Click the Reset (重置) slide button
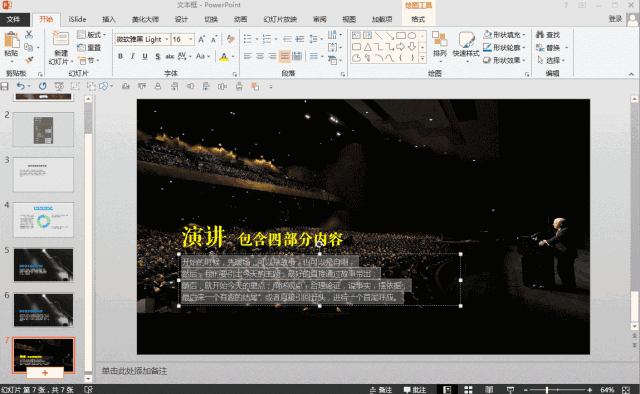Viewport: 640px width, 394px height. [x=89, y=48]
